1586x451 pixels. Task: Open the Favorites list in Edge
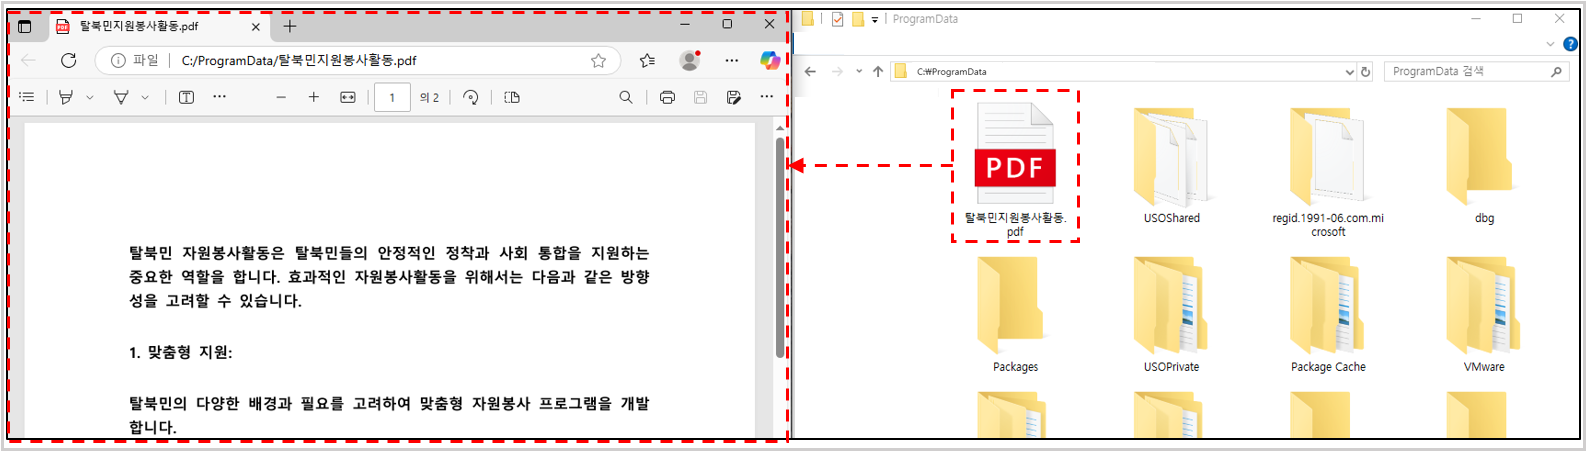click(x=647, y=61)
